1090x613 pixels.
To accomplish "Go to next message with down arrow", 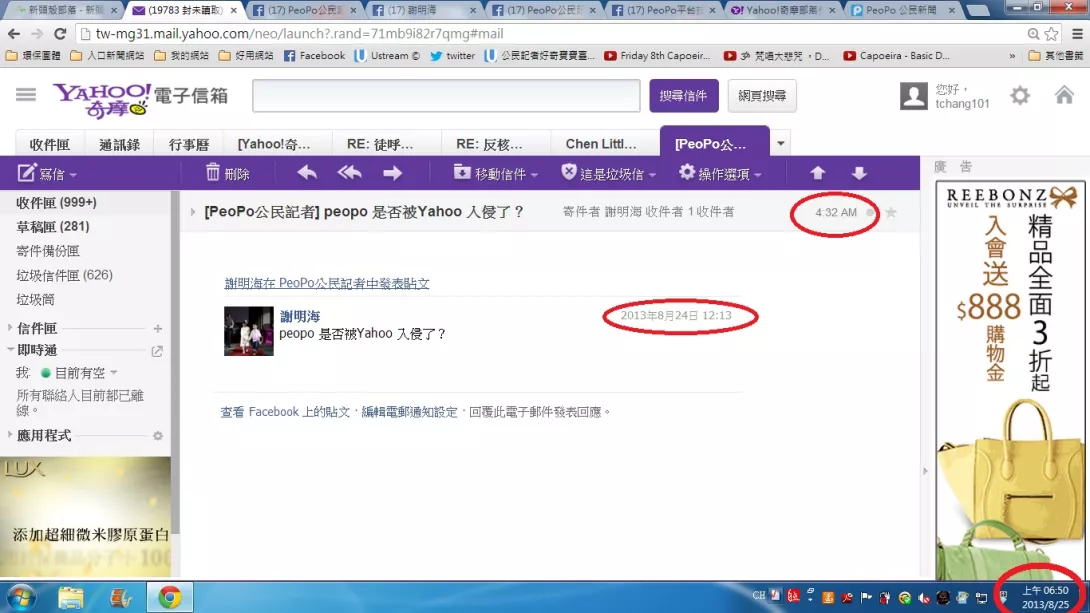I will pos(859,173).
